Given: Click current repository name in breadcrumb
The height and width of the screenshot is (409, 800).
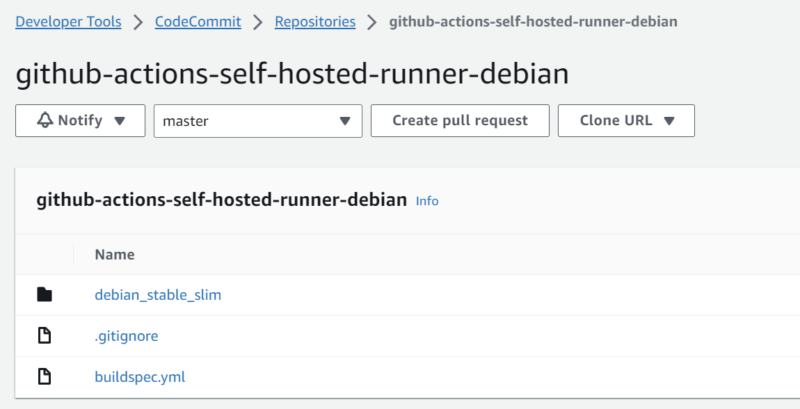Looking at the screenshot, I should tap(533, 22).
